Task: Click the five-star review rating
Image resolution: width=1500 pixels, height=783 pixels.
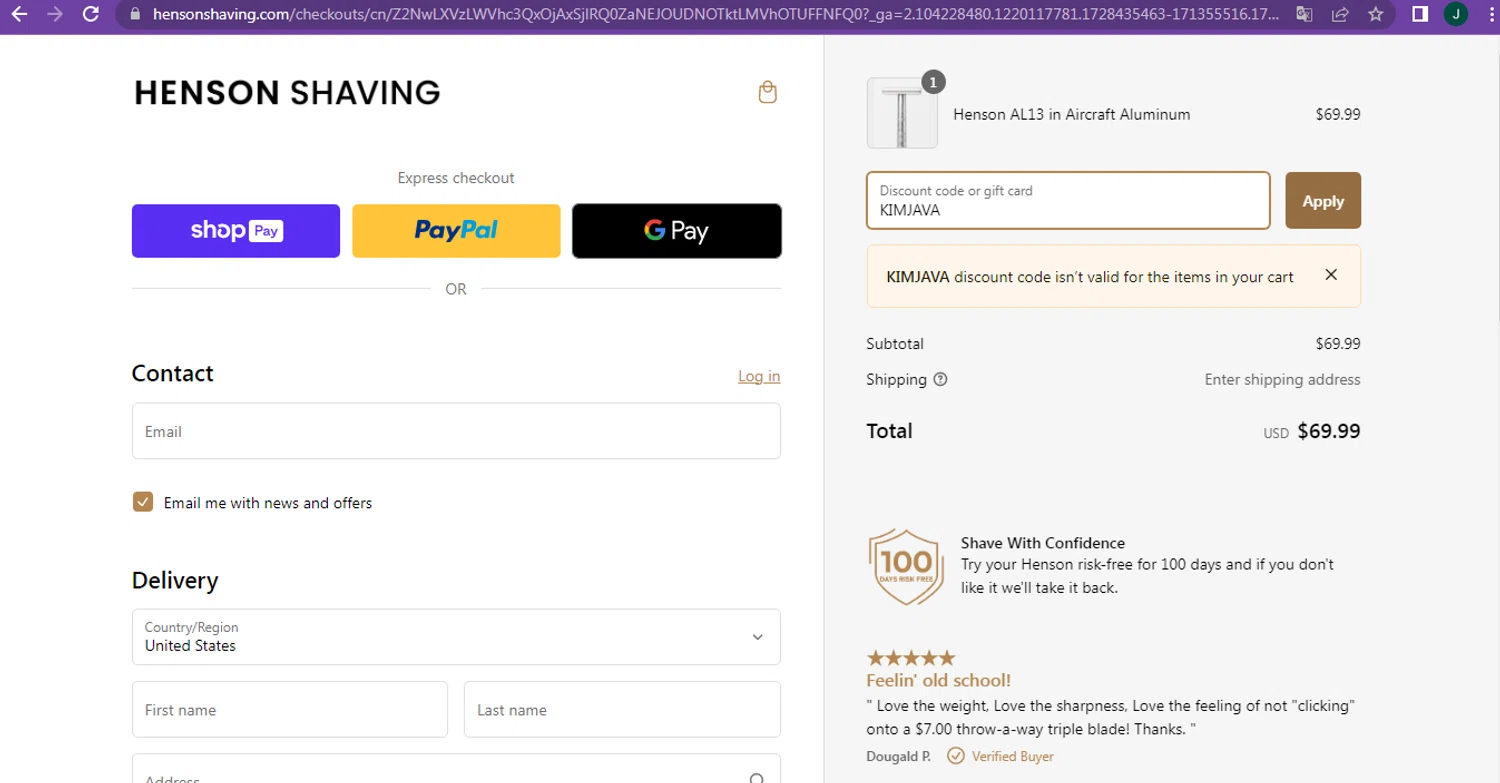Action: click(x=911, y=658)
